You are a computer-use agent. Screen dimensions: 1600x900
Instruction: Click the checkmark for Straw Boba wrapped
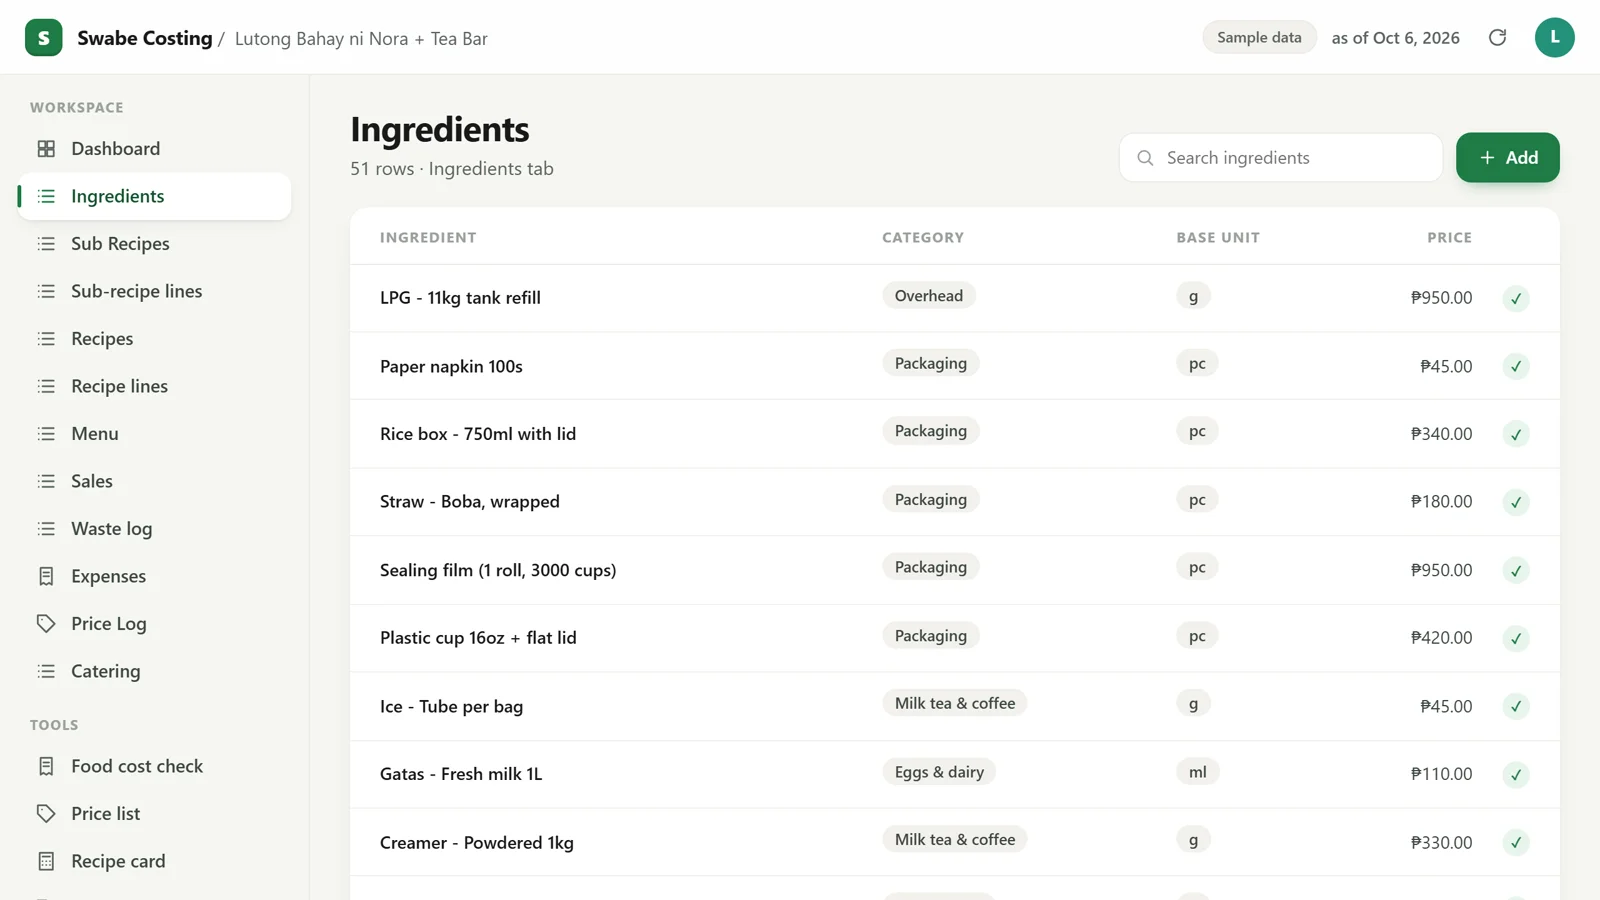point(1516,502)
